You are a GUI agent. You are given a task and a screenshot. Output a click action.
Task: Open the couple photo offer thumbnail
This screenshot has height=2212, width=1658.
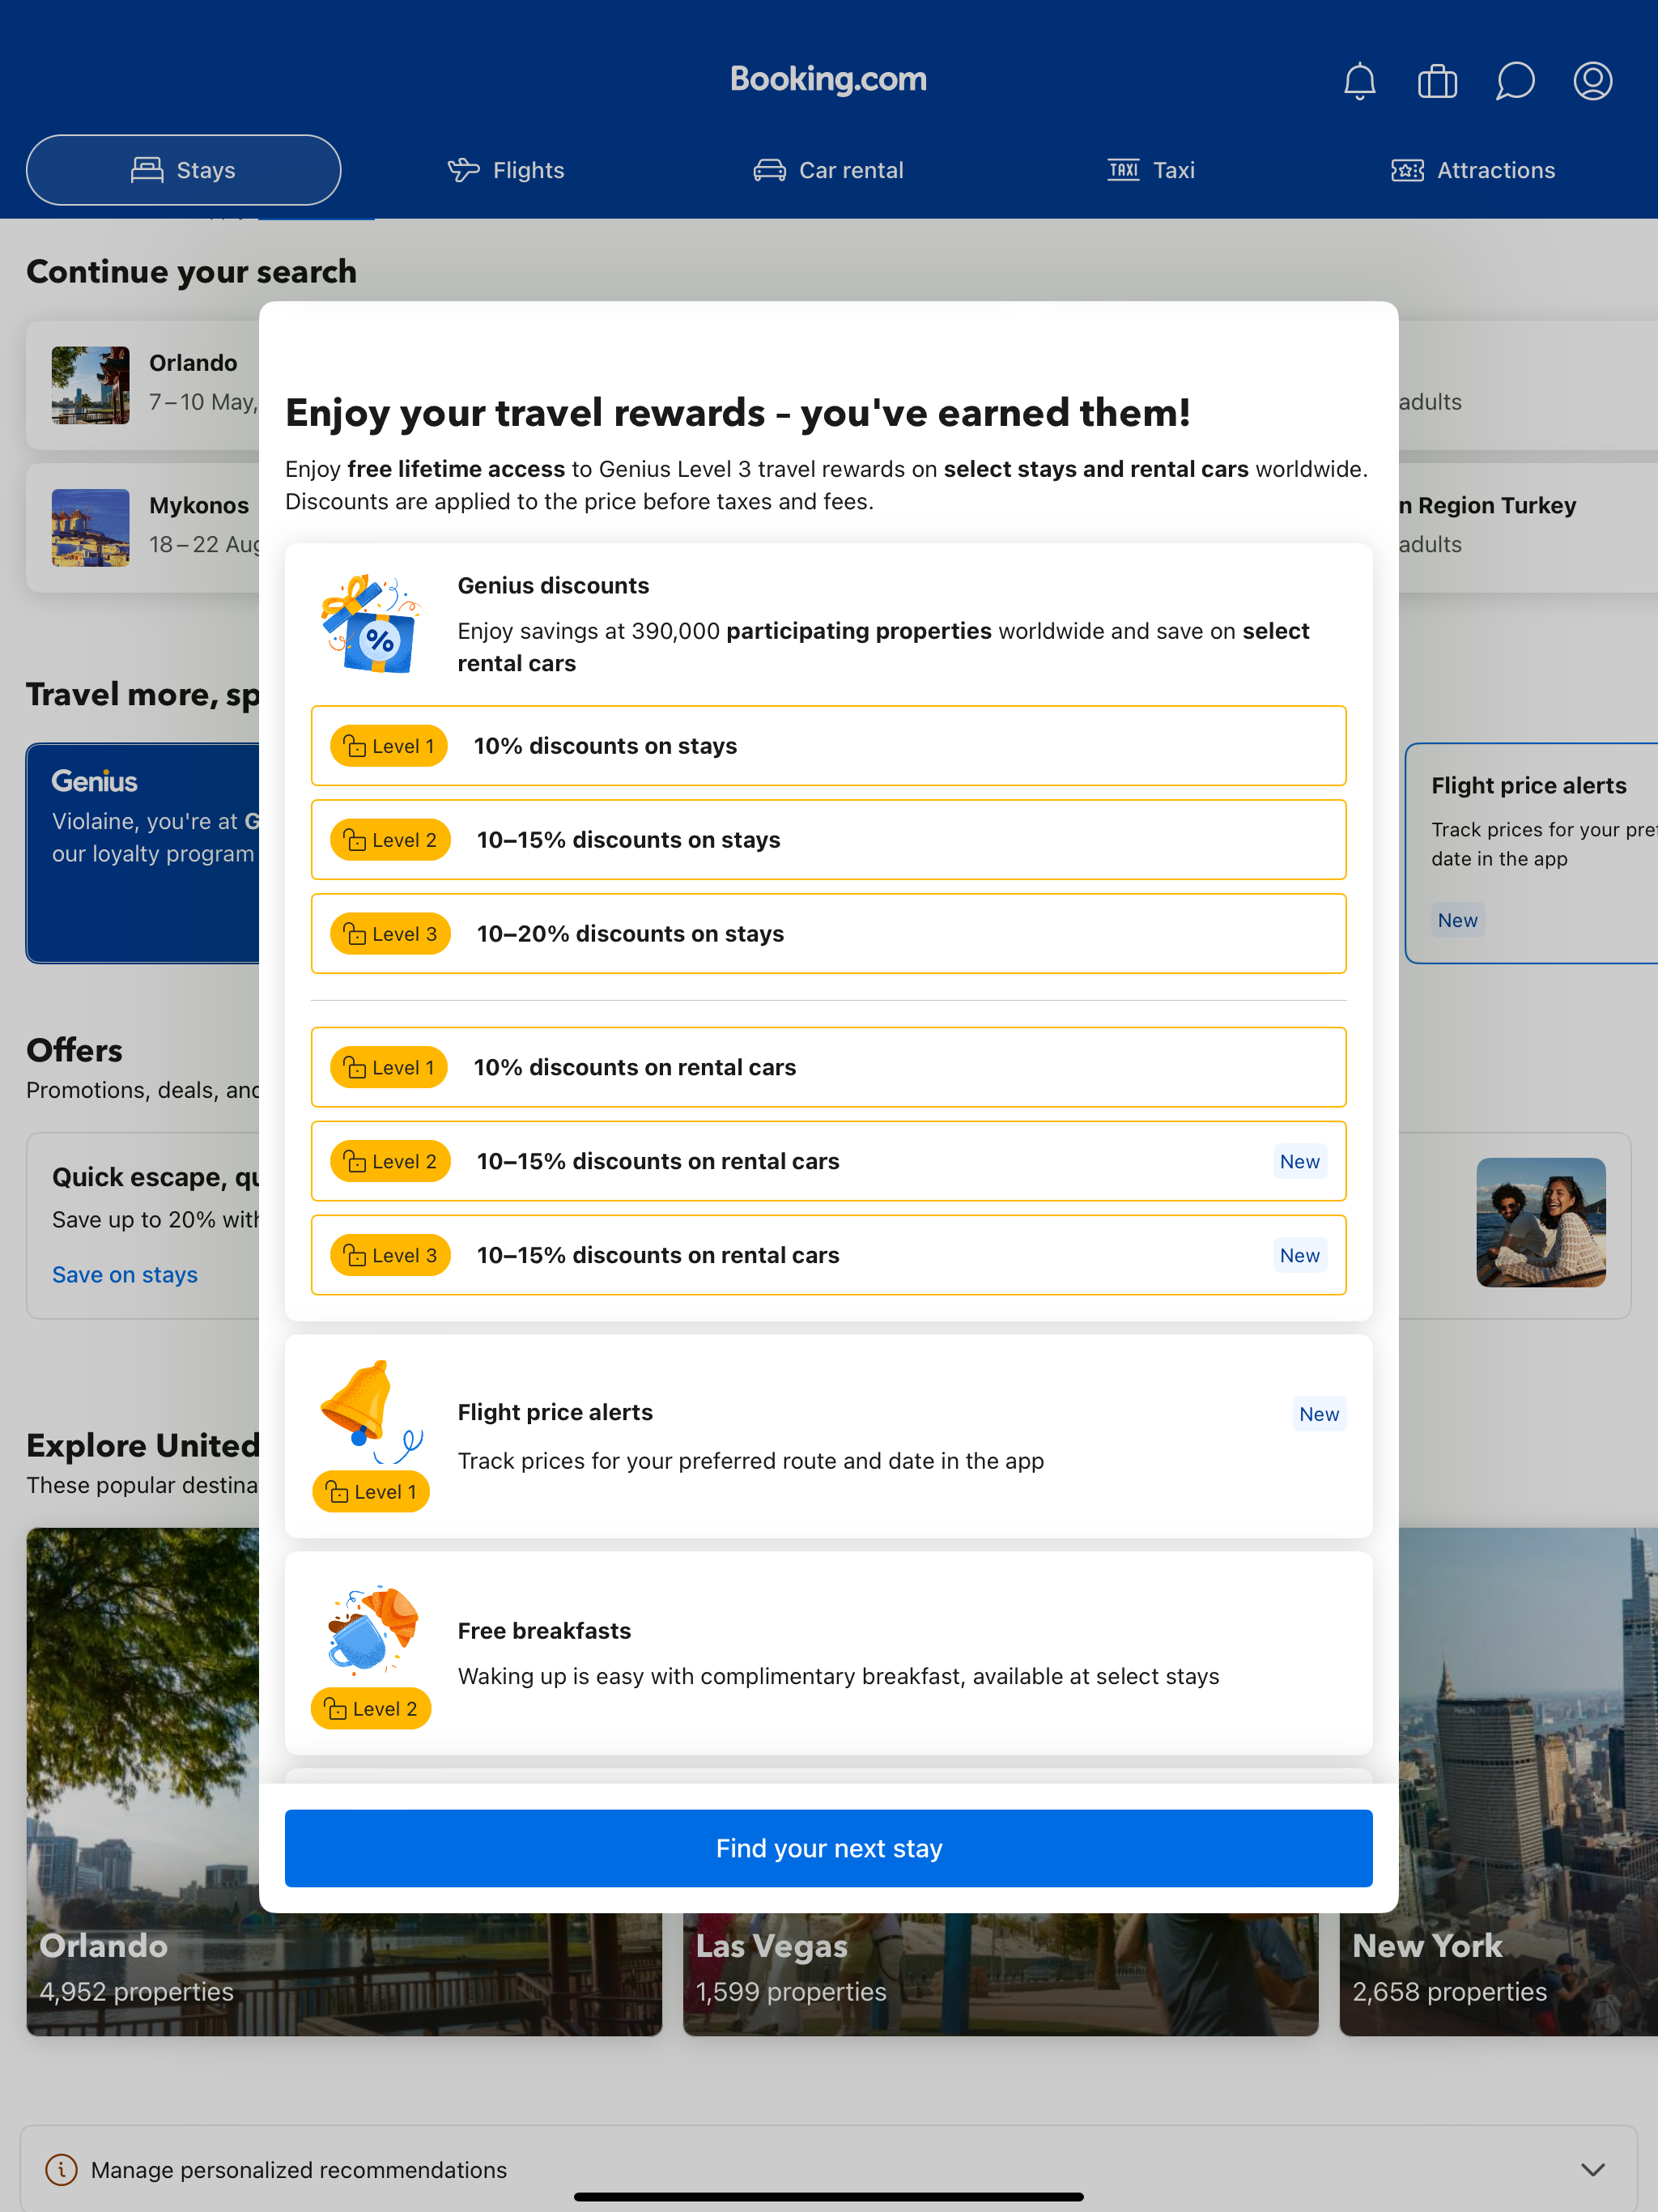pyautogui.click(x=1541, y=1223)
